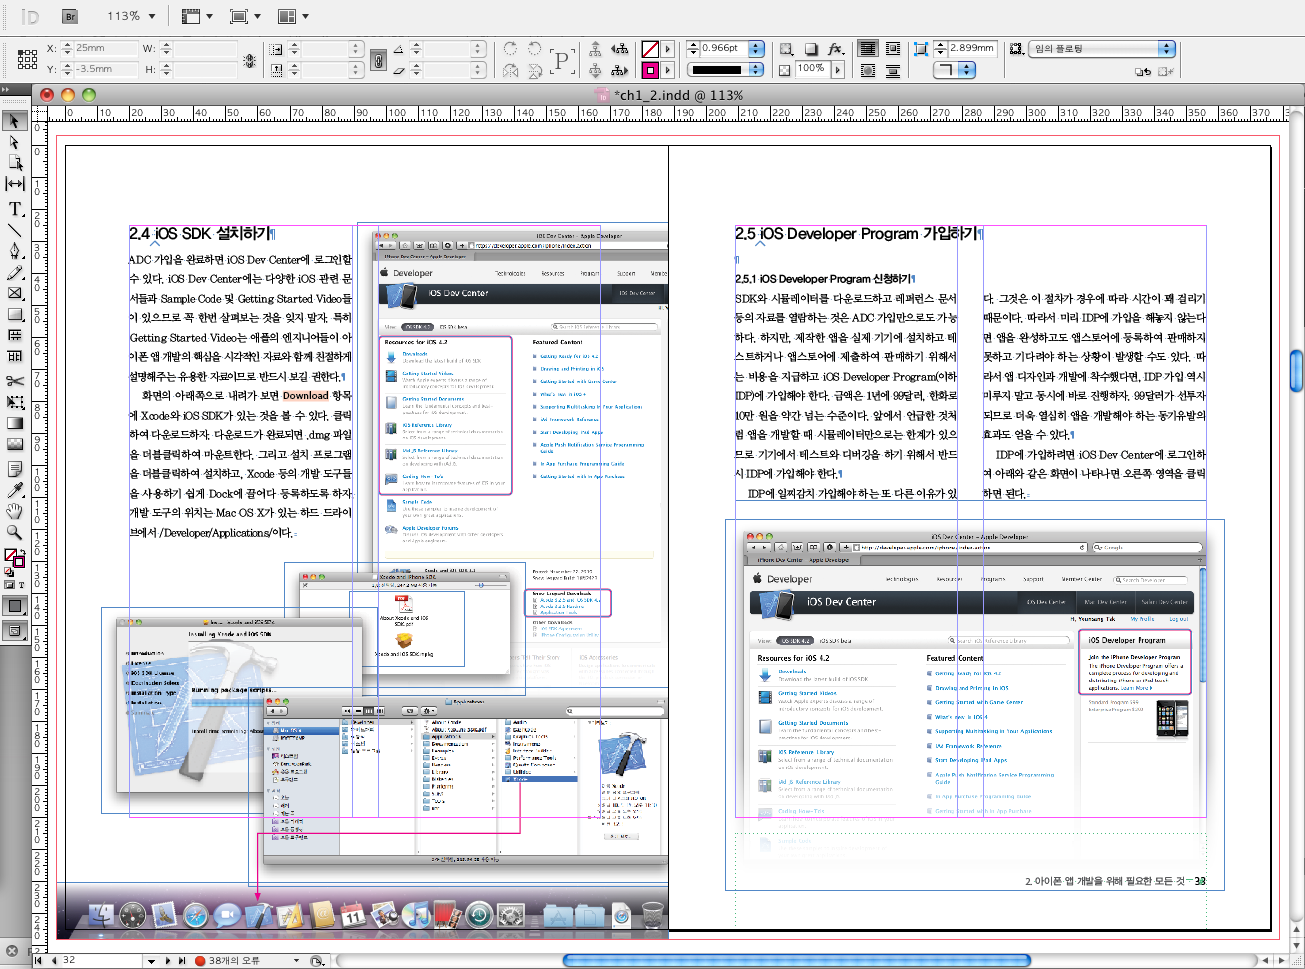The image size is (1305, 969).
Task: Click the magenta stroke color swatch
Action: click(650, 70)
